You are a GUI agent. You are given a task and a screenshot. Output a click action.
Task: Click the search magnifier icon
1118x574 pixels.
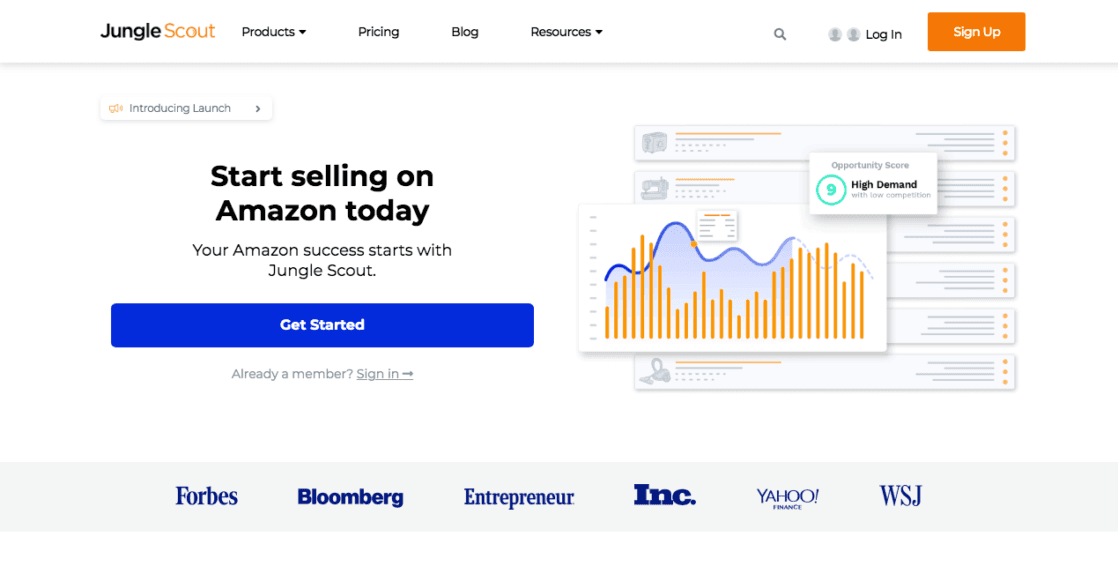pyautogui.click(x=780, y=34)
